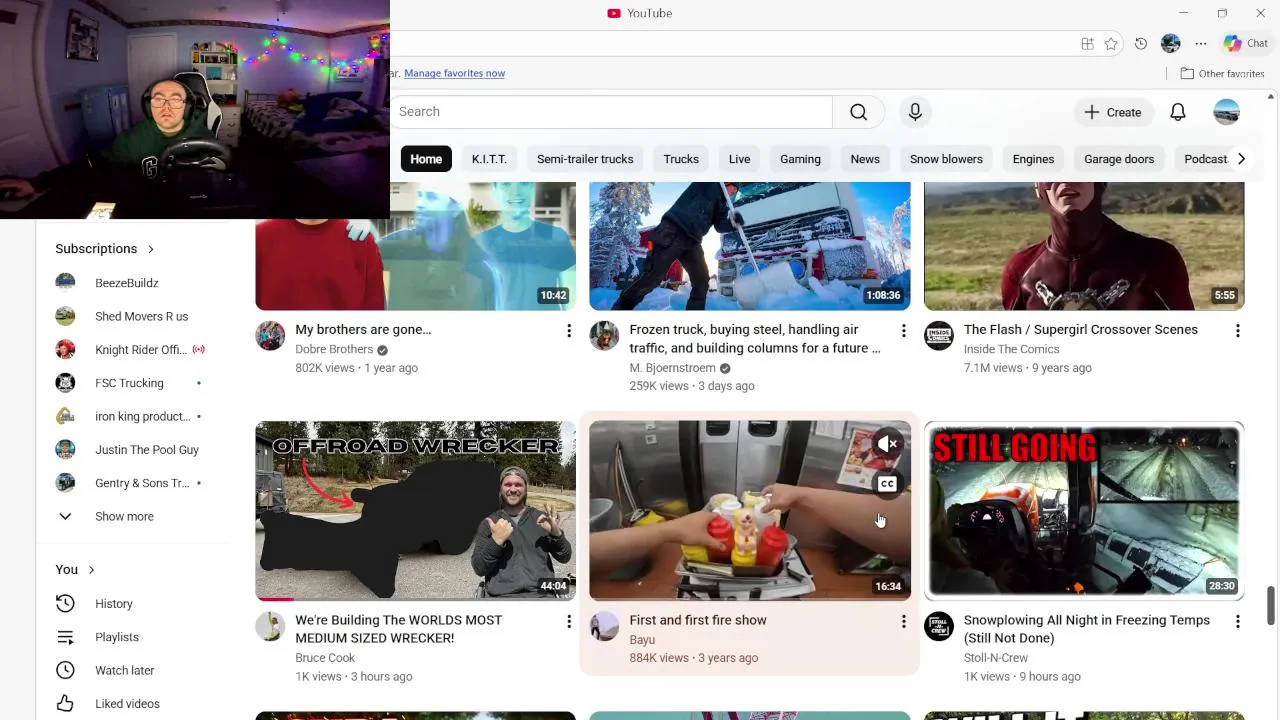Open notifications bell
Image resolution: width=1280 pixels, height=720 pixels.
click(1178, 112)
